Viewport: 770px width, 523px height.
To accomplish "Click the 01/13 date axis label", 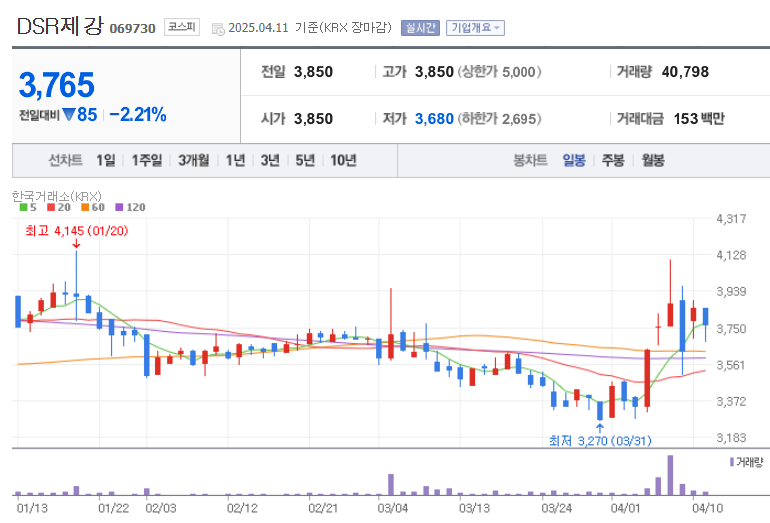I will coord(32,508).
